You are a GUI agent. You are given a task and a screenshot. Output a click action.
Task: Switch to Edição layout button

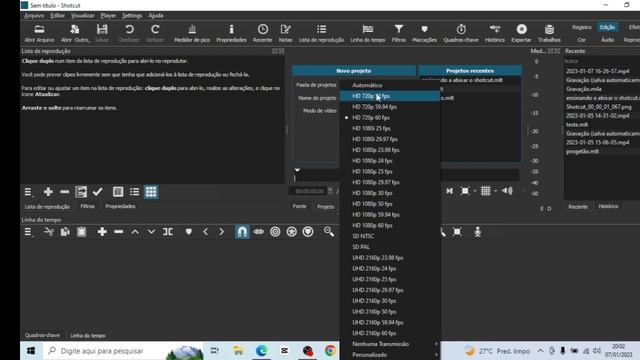coord(607,27)
